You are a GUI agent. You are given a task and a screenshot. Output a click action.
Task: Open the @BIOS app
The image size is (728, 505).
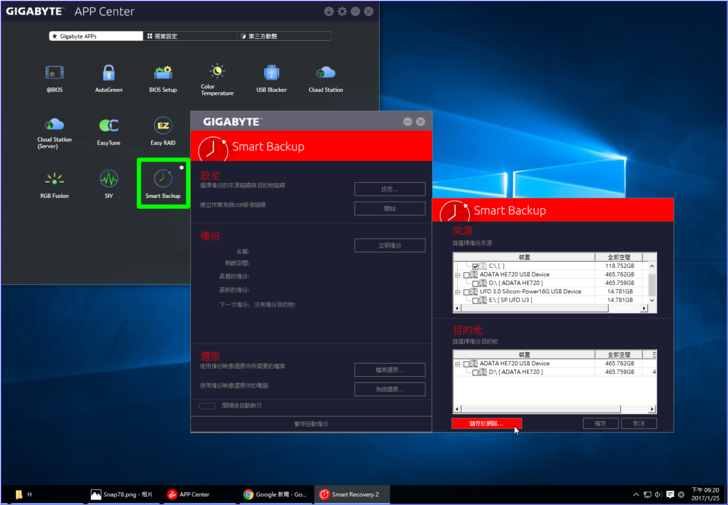point(54,76)
